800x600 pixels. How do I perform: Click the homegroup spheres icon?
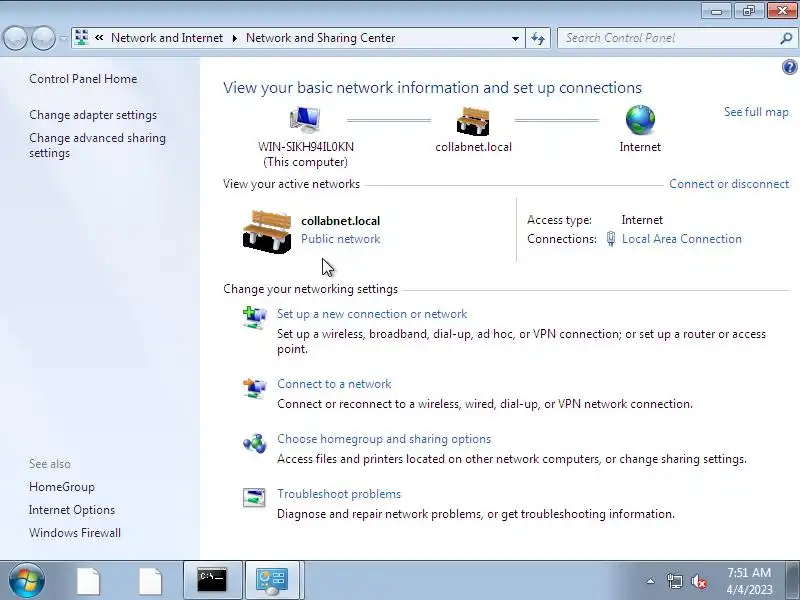[x=254, y=443]
